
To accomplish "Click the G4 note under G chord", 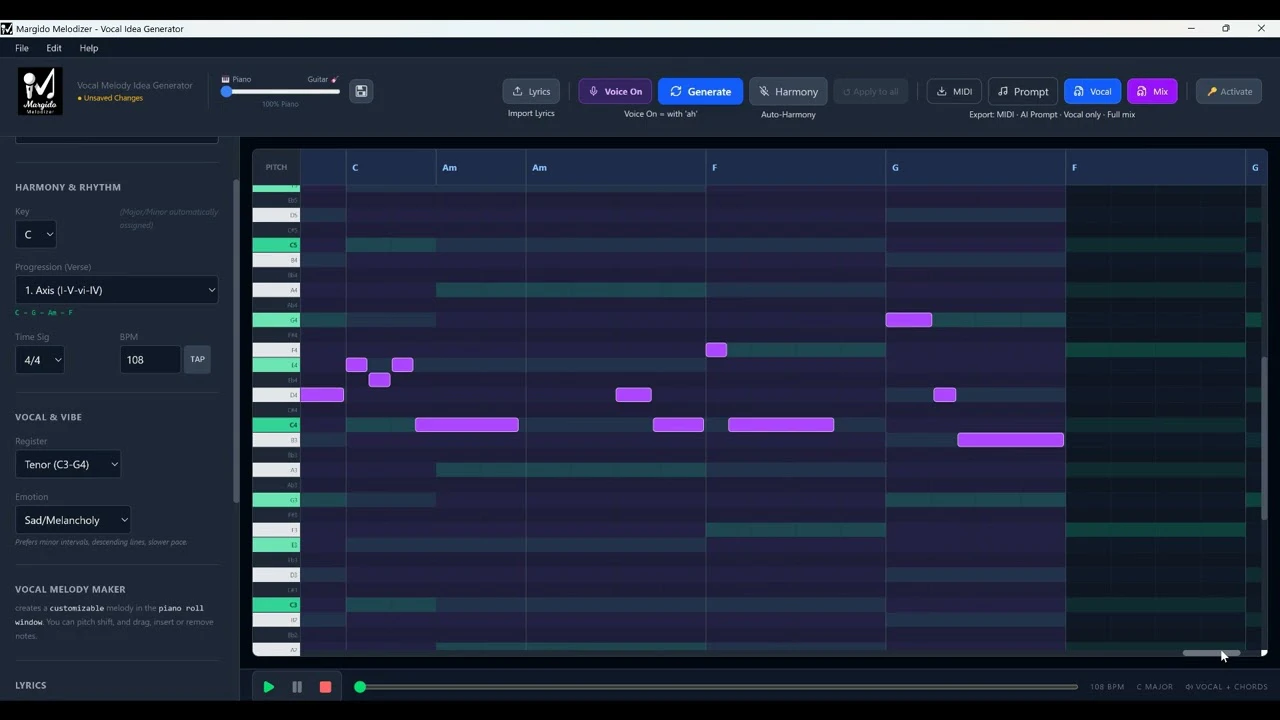I will coord(909,320).
